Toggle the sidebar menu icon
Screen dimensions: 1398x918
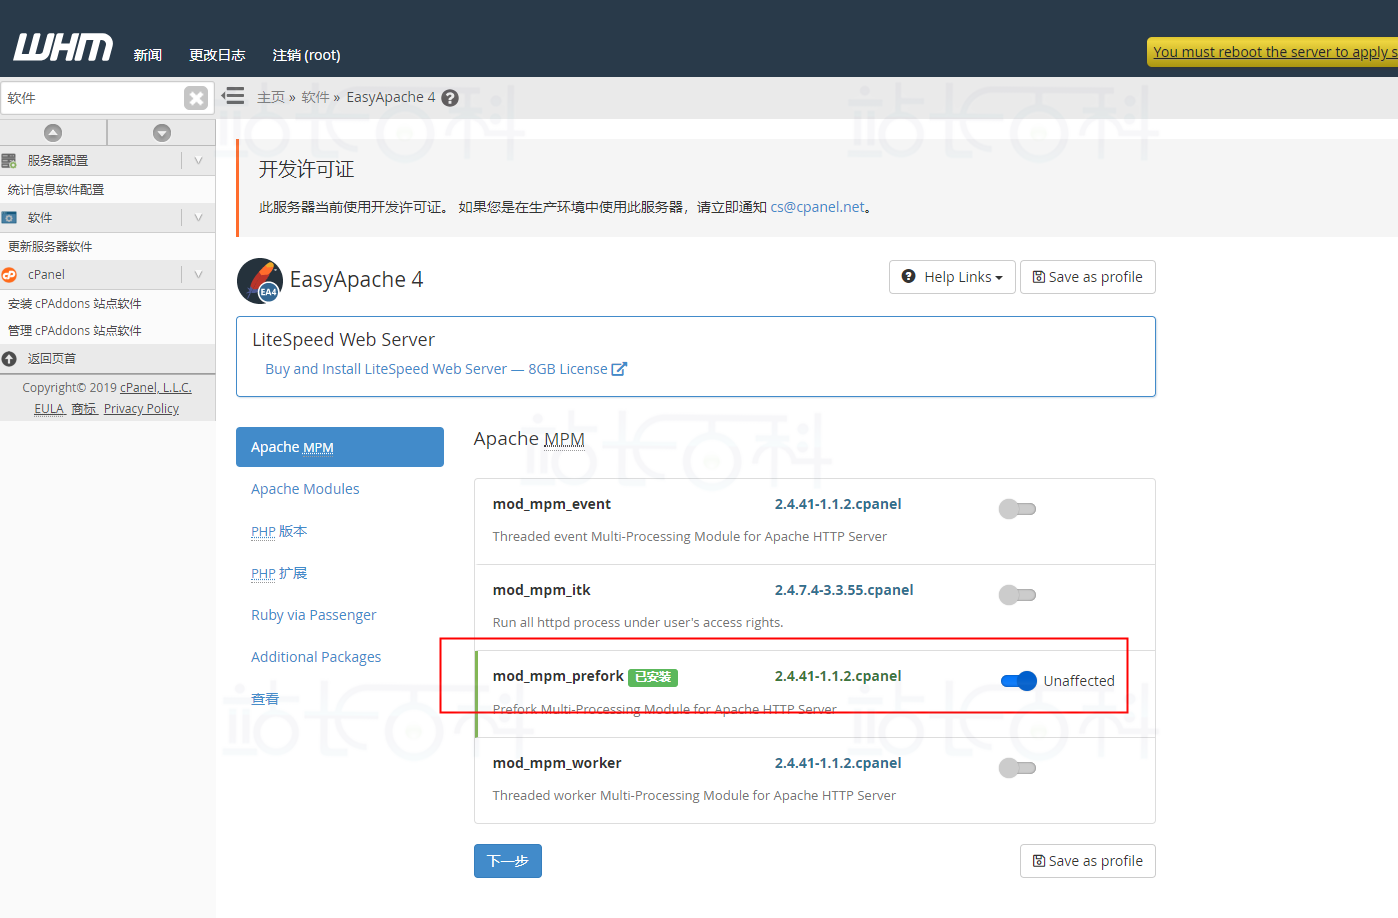click(233, 96)
